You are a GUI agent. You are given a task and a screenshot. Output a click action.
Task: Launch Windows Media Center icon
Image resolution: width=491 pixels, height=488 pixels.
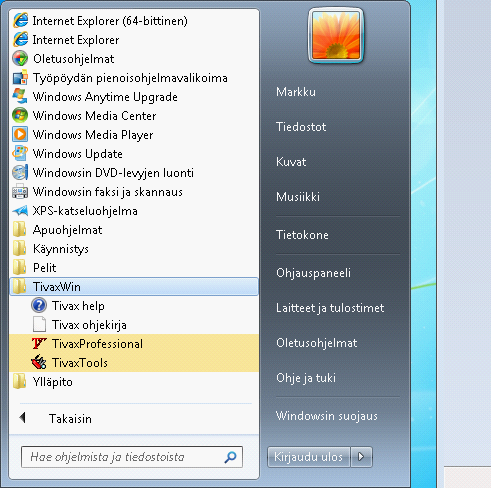click(x=20, y=116)
